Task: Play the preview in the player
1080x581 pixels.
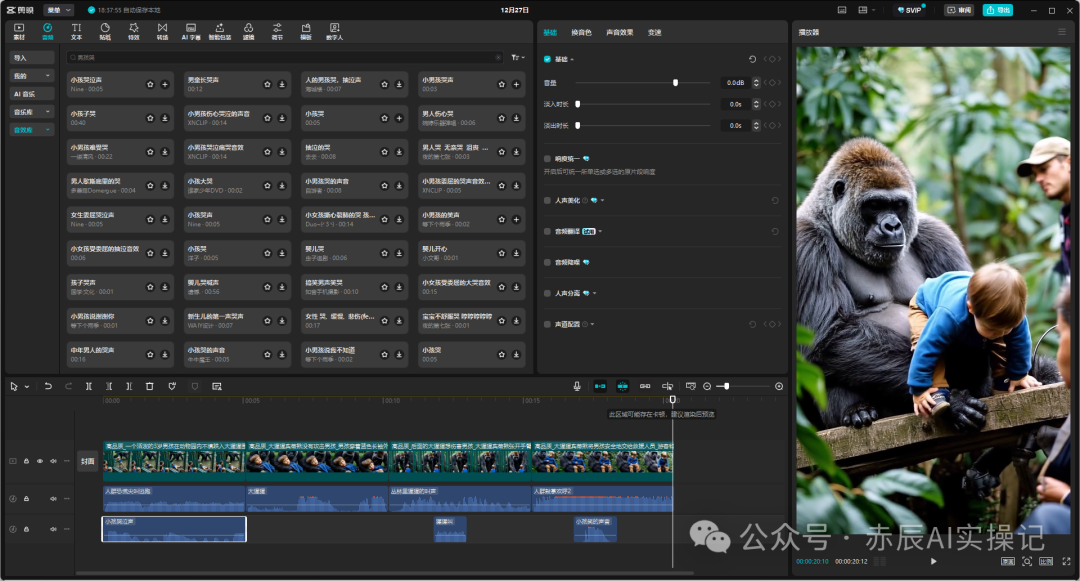Action: pos(933,561)
